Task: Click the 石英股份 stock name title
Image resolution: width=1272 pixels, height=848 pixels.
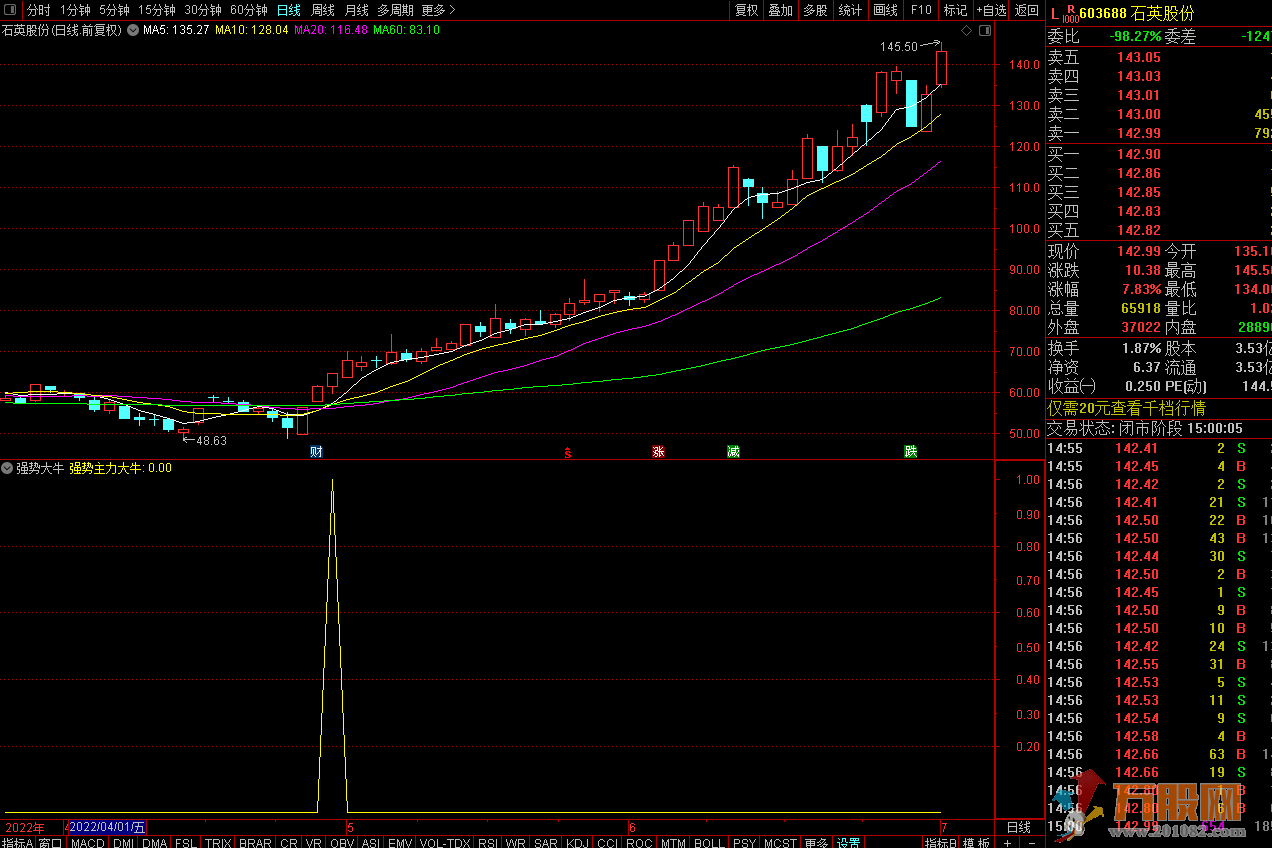Action: click(x=1160, y=13)
